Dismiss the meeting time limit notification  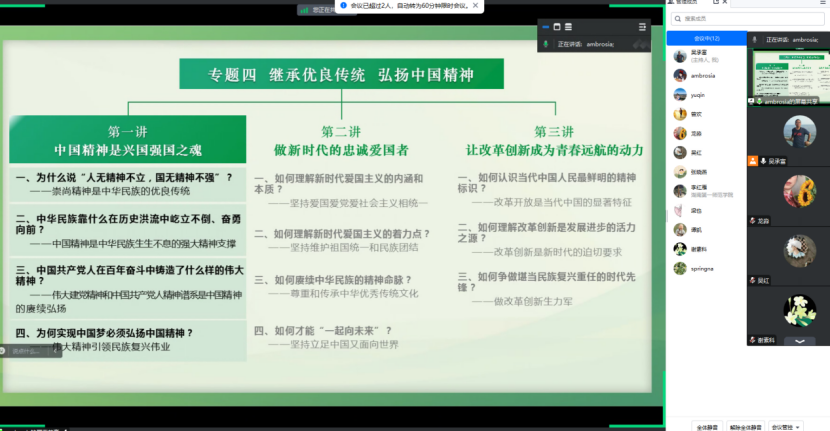(476, 5)
